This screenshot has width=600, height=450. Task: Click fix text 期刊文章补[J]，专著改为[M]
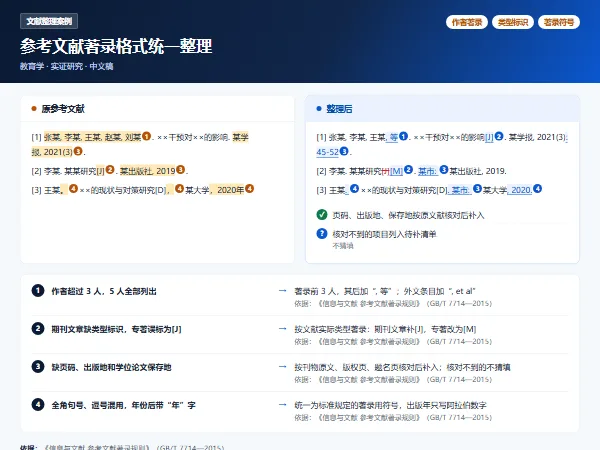(x=426, y=329)
